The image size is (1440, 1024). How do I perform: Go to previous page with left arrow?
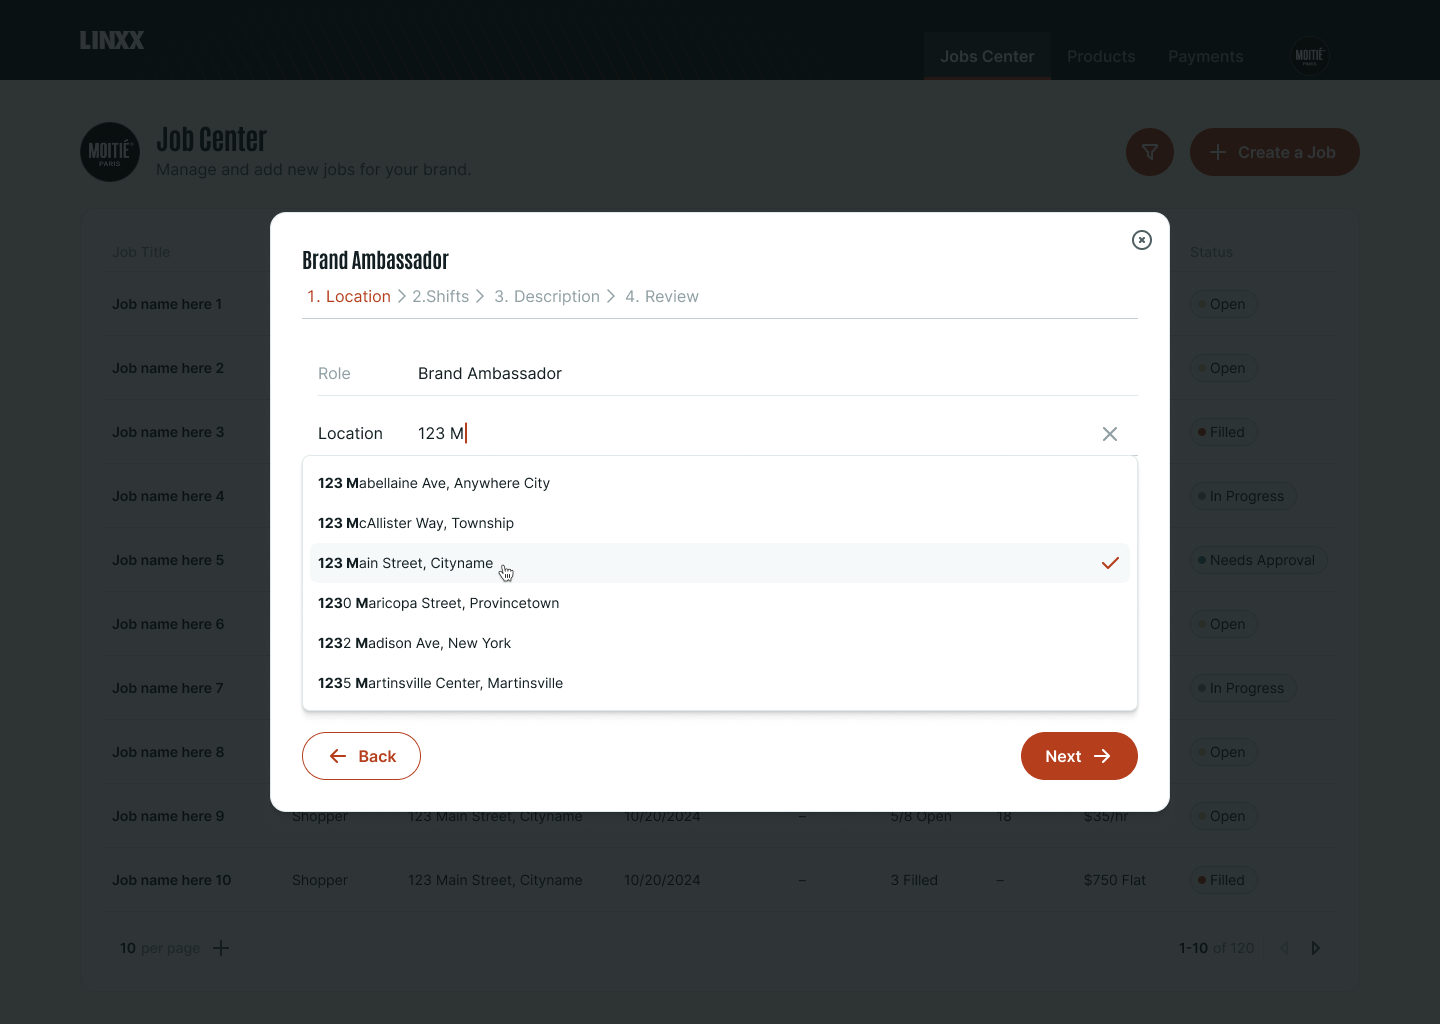[x=1285, y=948]
